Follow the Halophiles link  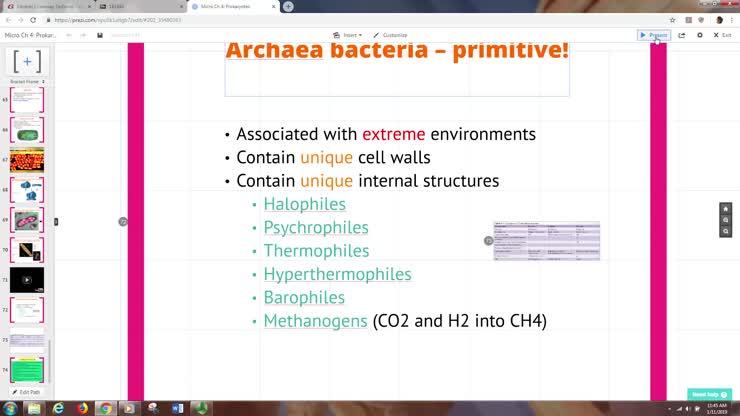(x=304, y=204)
